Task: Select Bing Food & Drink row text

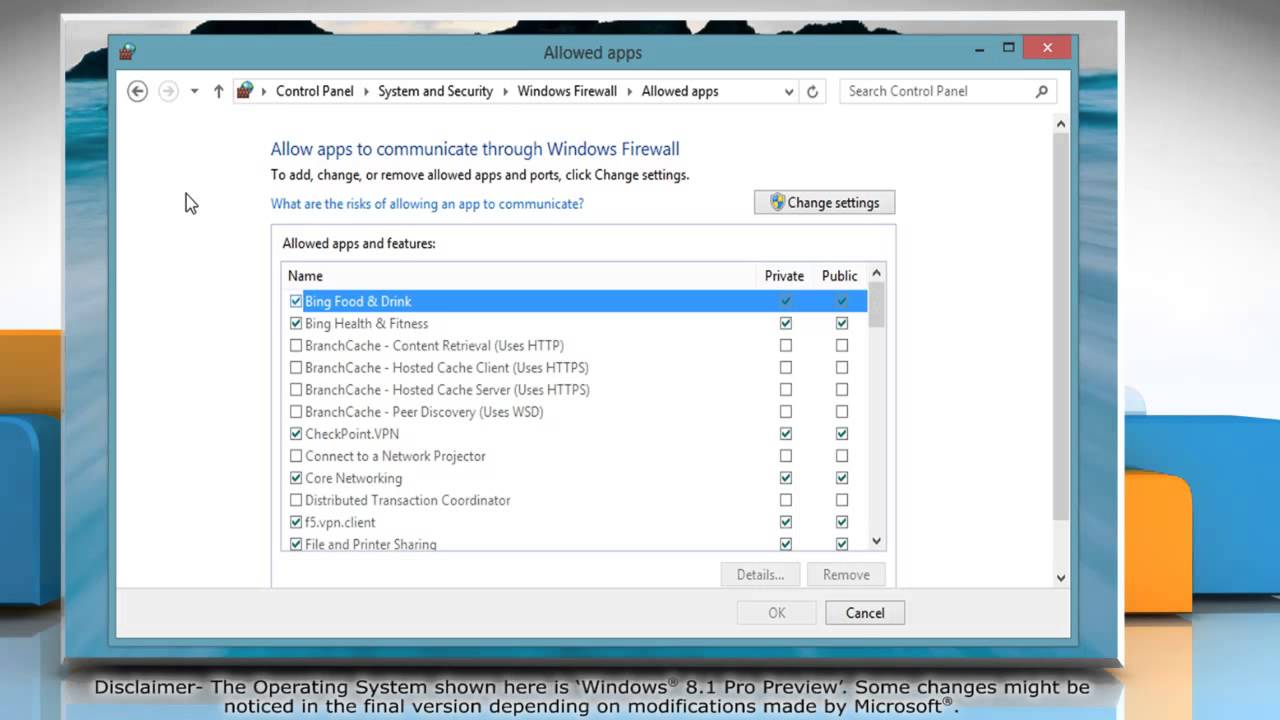Action: 358,301
